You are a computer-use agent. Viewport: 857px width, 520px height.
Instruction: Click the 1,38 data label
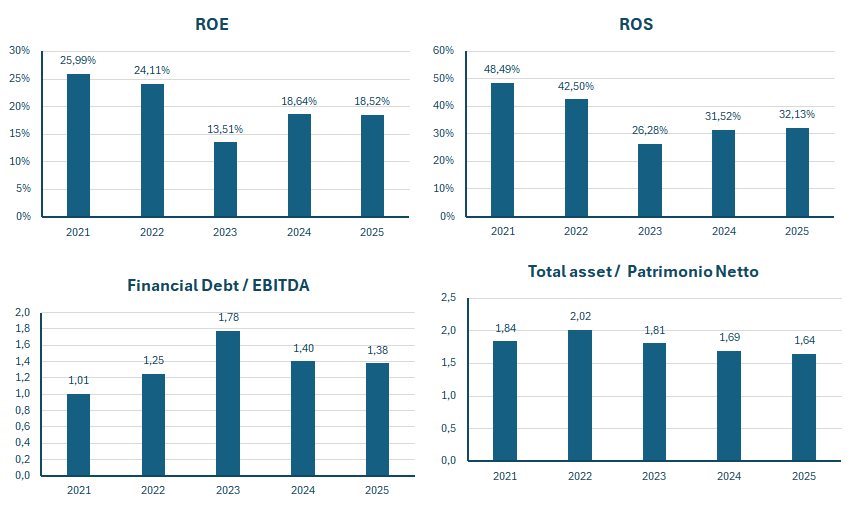[x=378, y=350]
